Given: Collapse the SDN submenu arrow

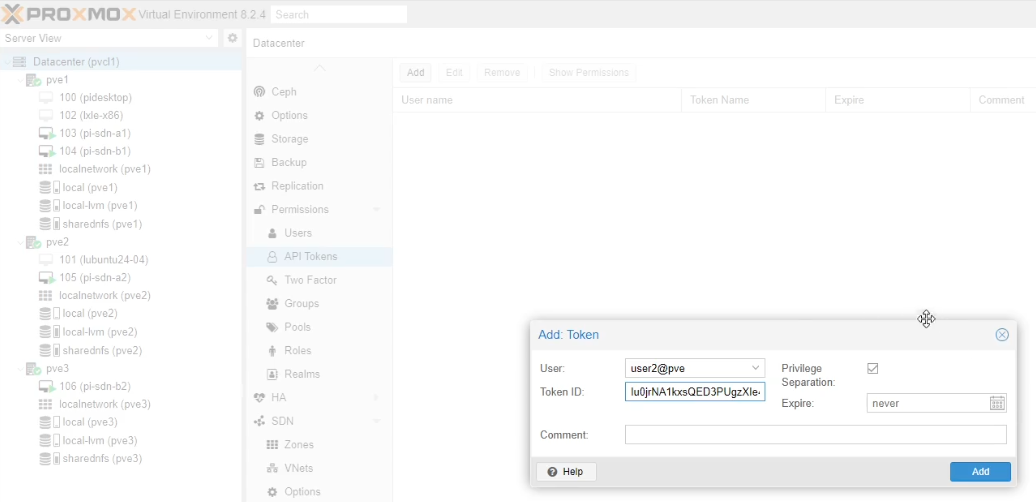Looking at the screenshot, I should 377,421.
